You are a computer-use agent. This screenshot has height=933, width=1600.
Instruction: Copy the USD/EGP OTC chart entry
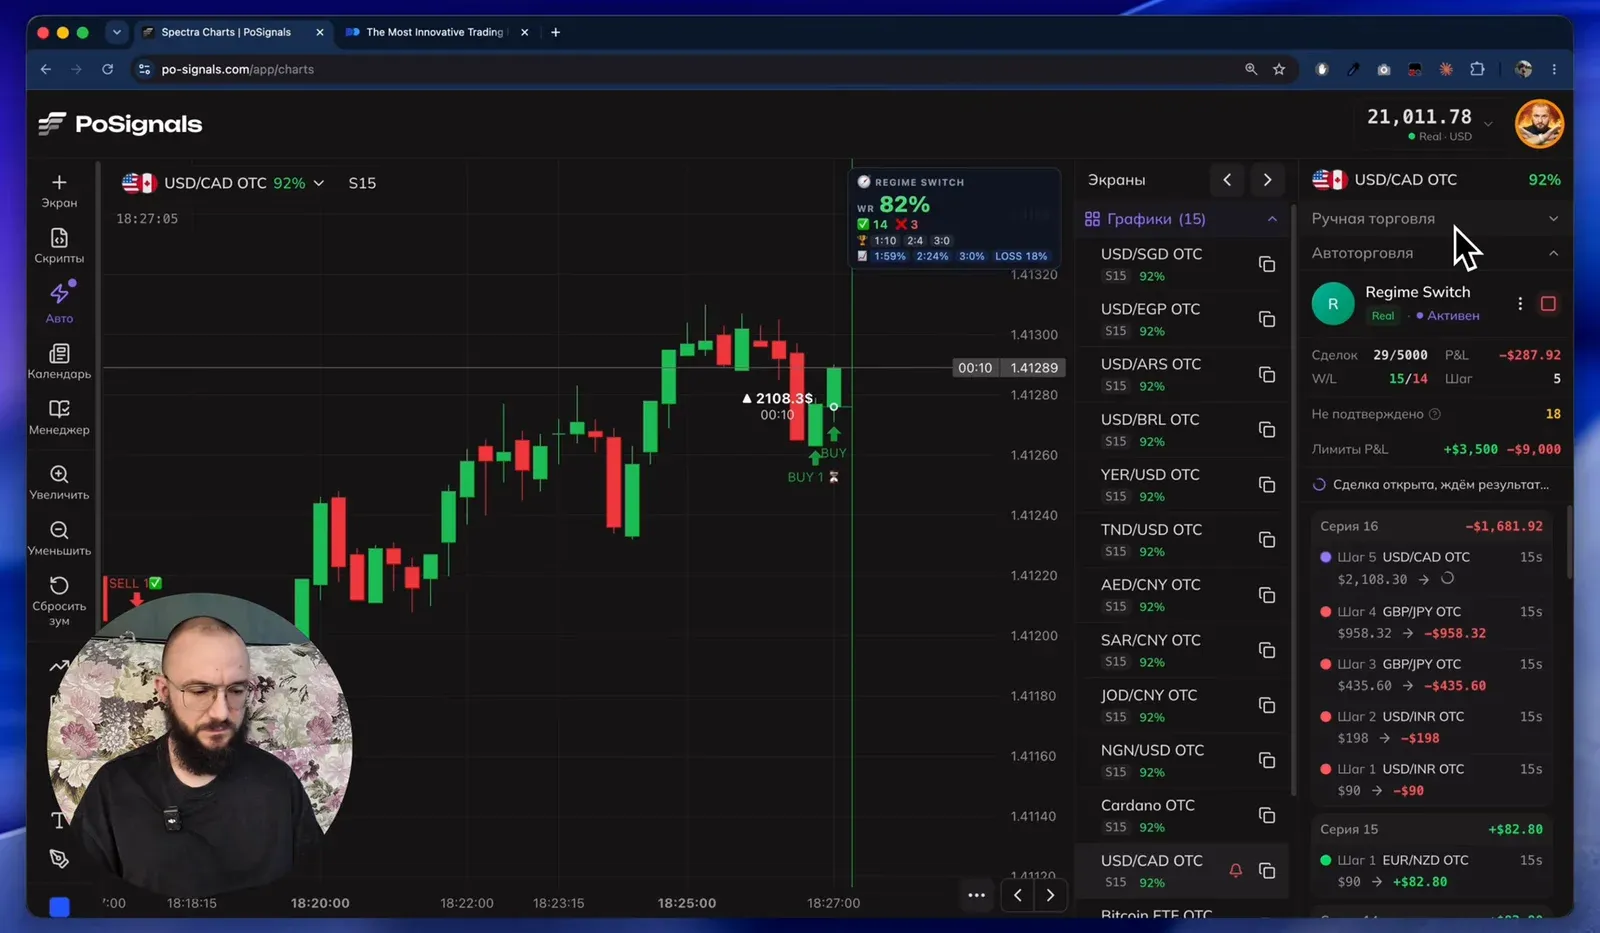(x=1267, y=319)
